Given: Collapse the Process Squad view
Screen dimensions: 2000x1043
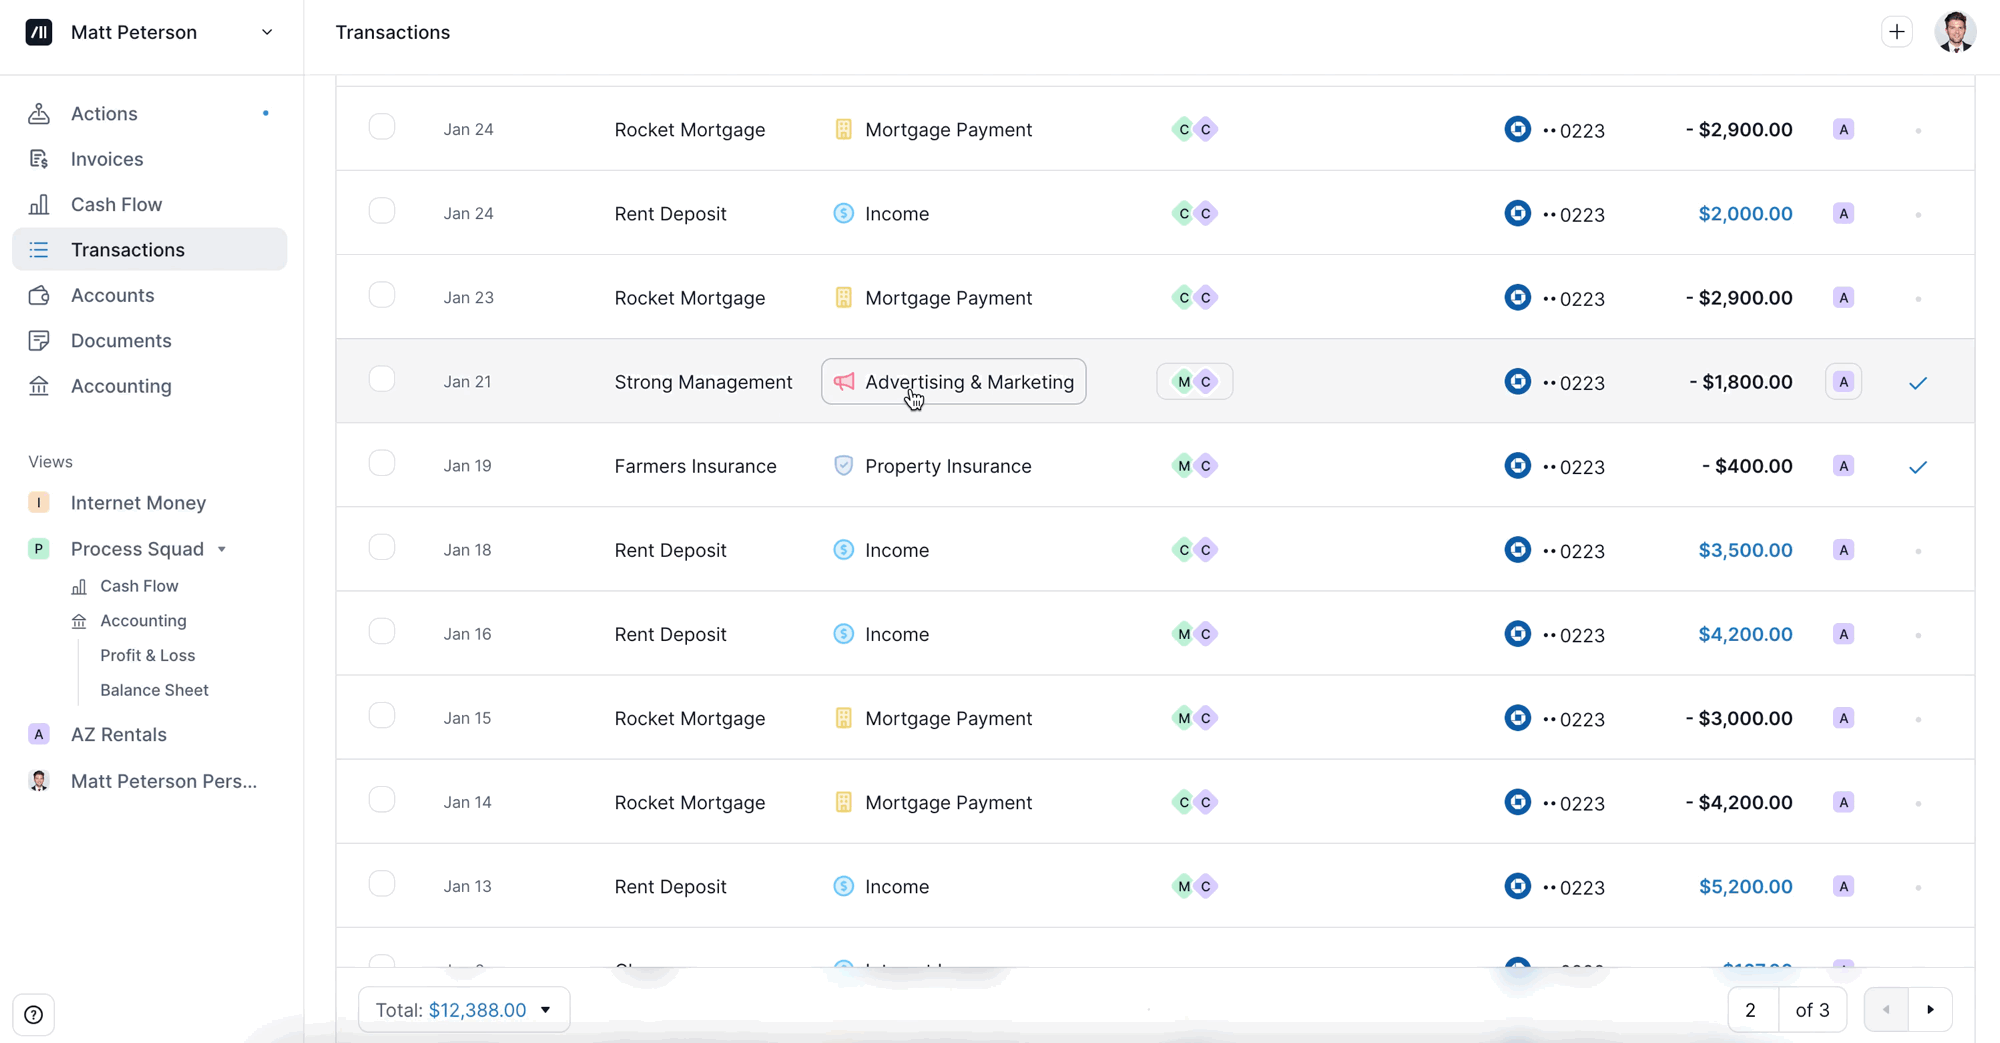Looking at the screenshot, I should click(222, 549).
